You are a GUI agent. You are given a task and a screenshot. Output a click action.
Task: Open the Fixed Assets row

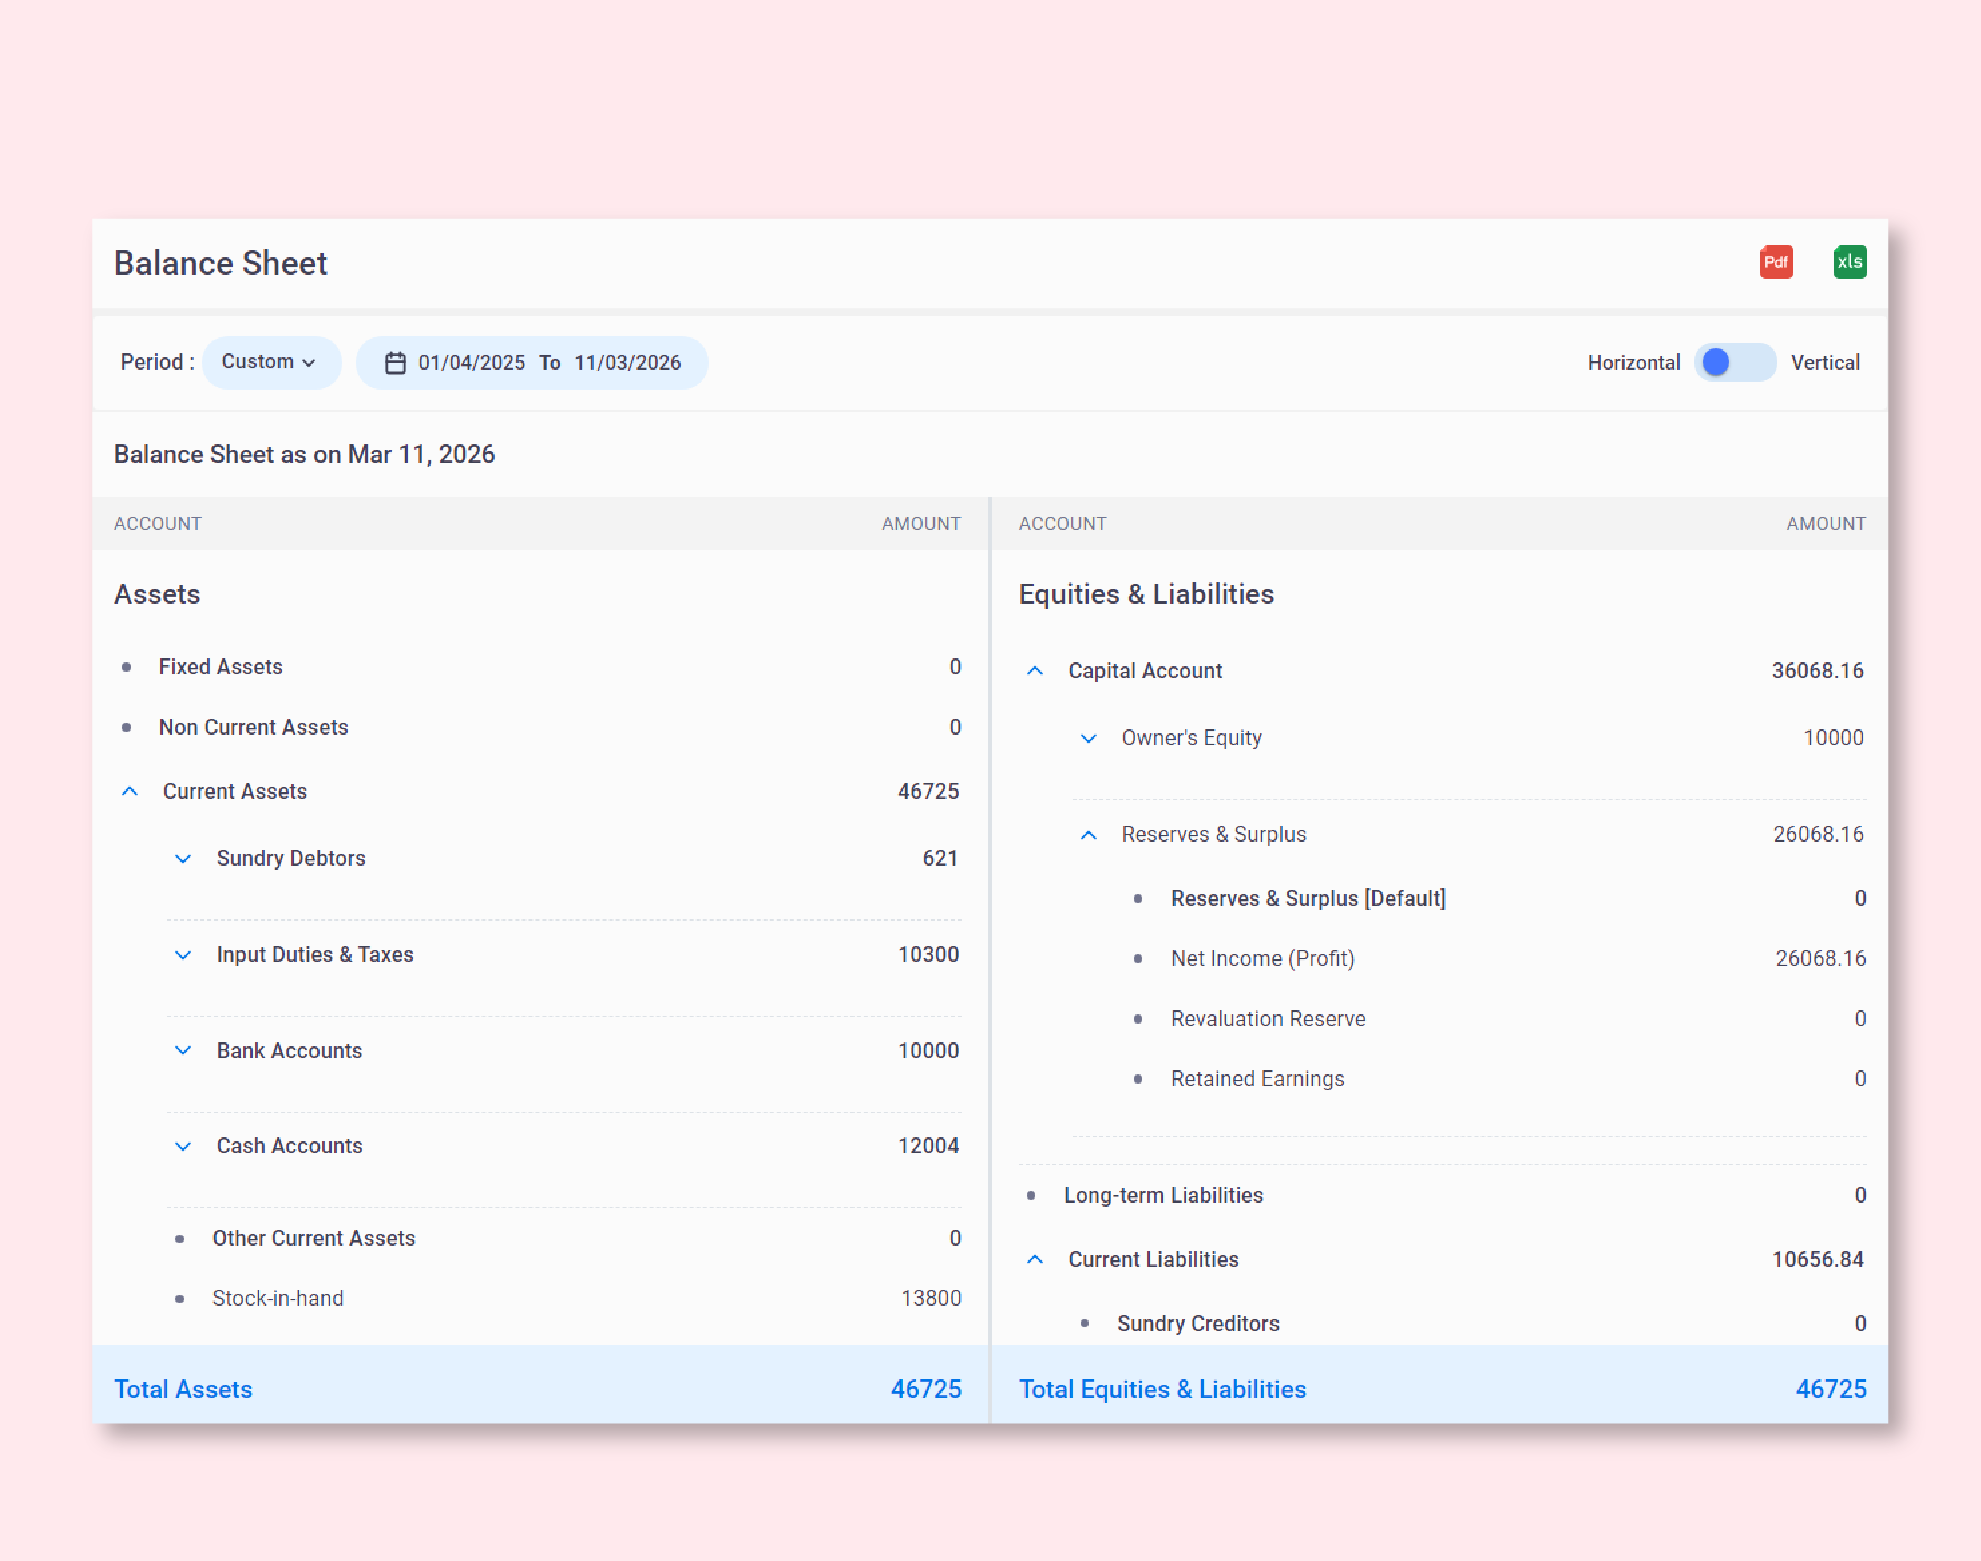[x=220, y=667]
